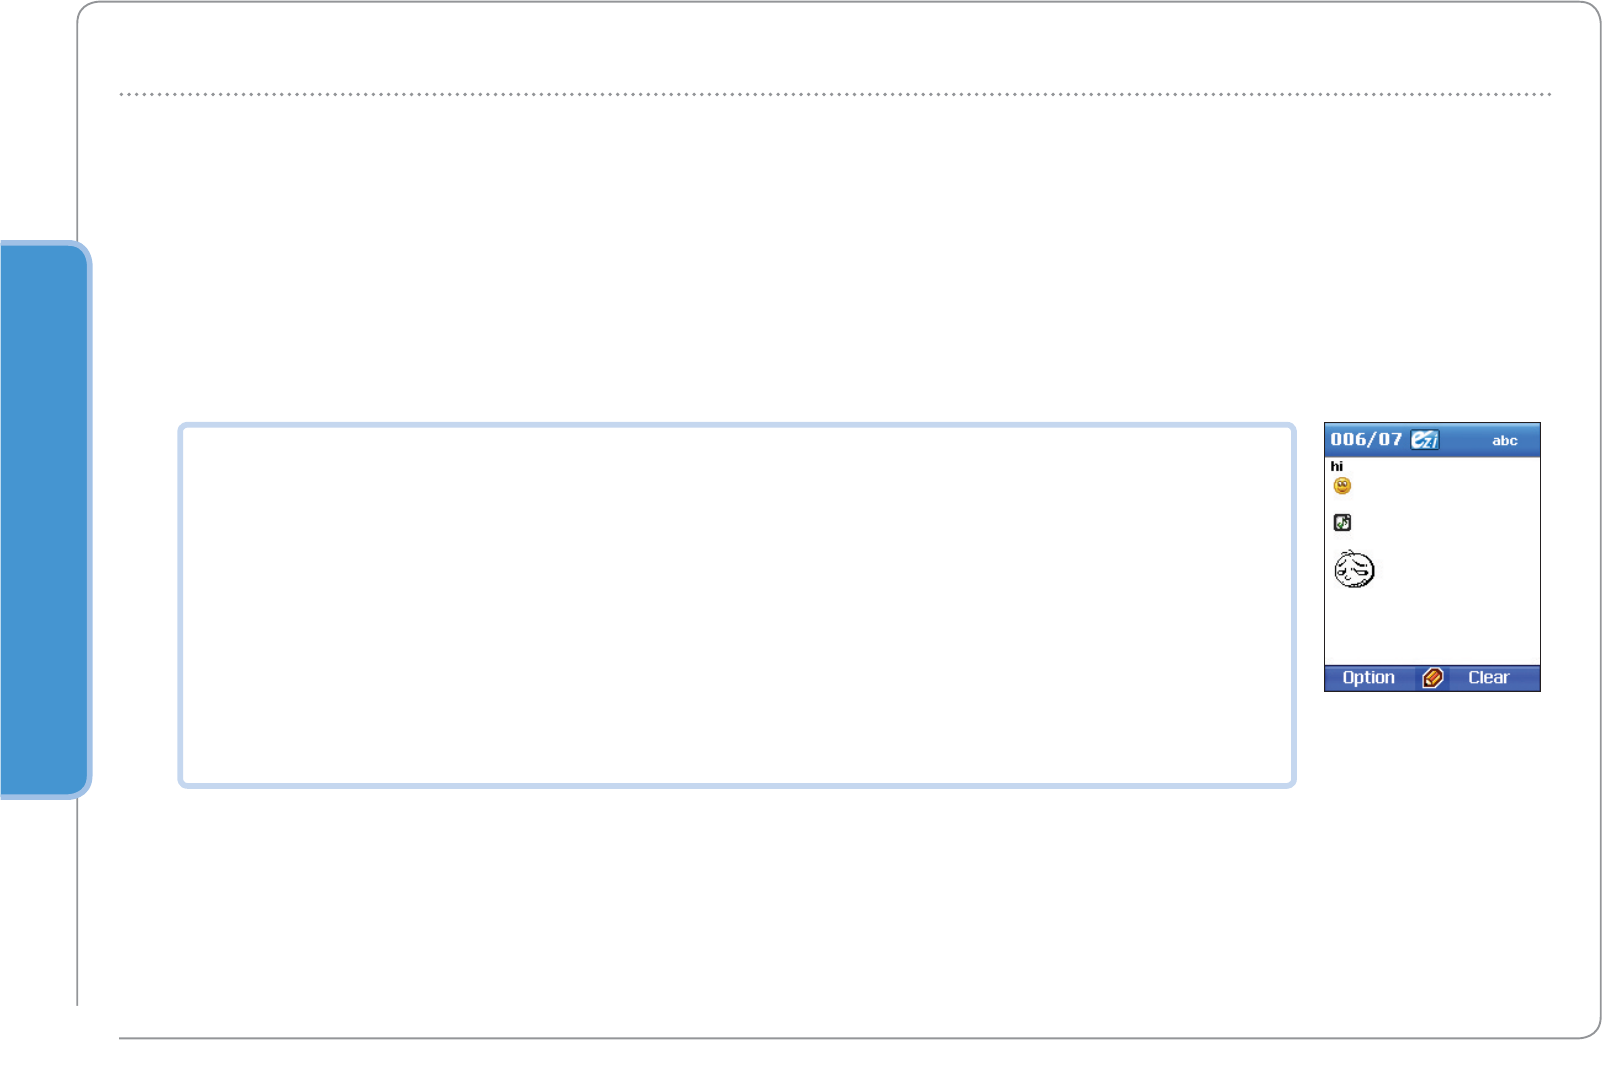
Task: Click the light blue border of the large box
Action: tap(737, 426)
